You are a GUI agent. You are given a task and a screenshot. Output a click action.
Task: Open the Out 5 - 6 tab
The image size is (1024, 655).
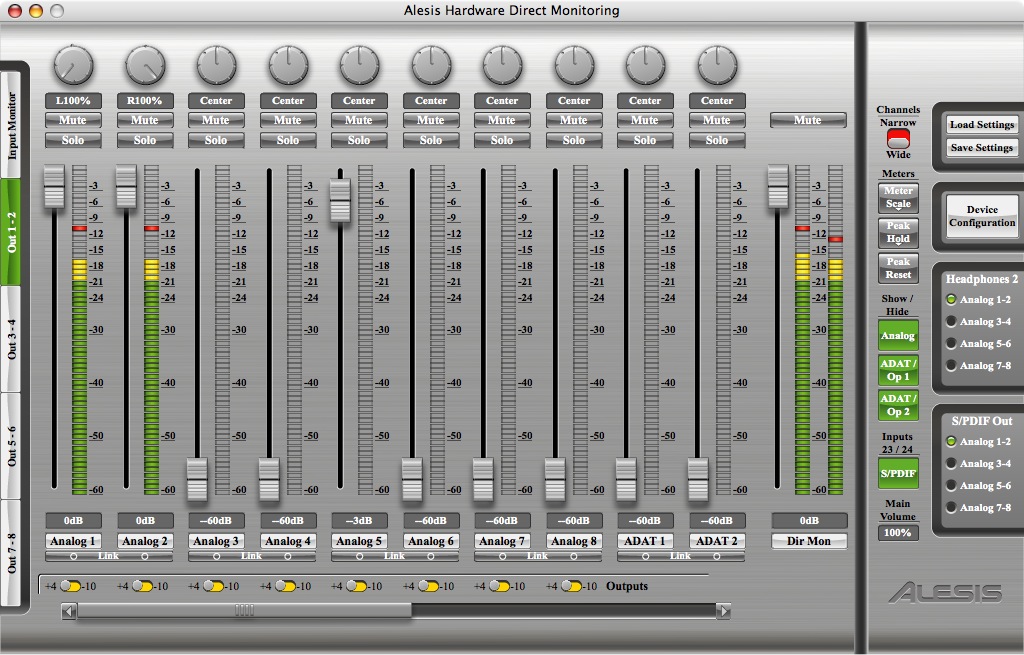(x=12, y=446)
